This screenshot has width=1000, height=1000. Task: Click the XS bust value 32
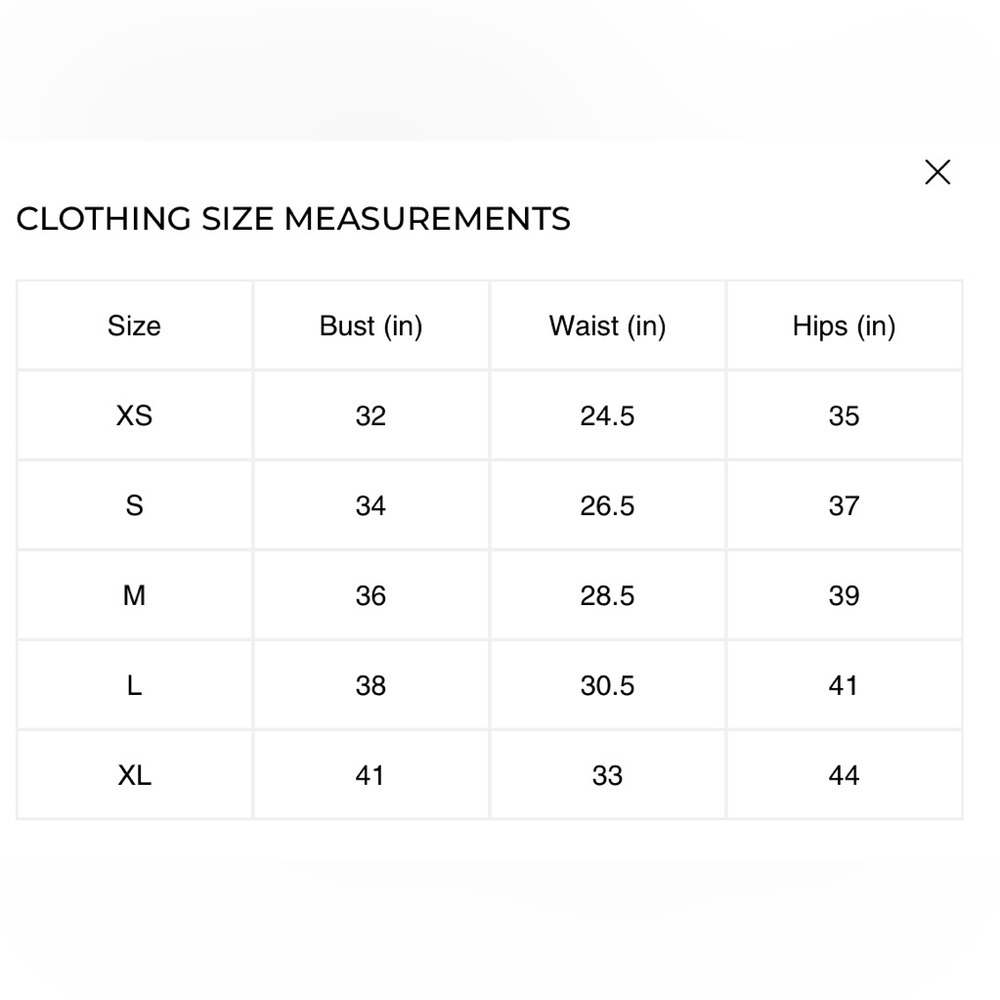coord(371,416)
